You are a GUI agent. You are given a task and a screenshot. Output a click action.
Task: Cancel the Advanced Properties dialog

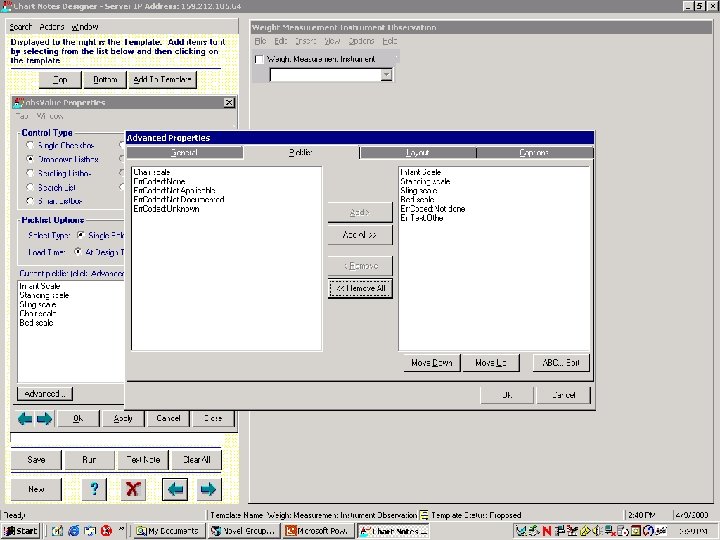click(563, 395)
